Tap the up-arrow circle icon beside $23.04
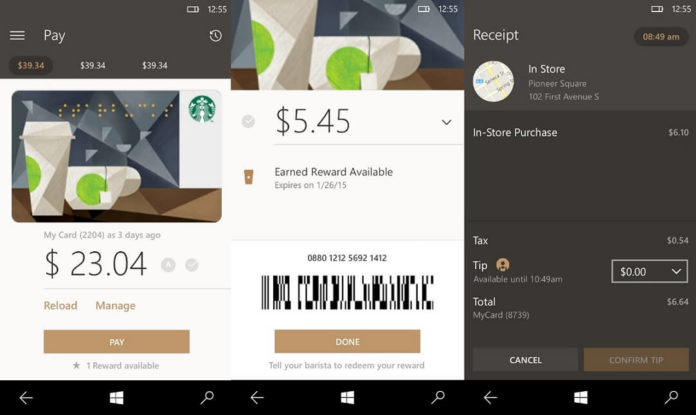 168,265
